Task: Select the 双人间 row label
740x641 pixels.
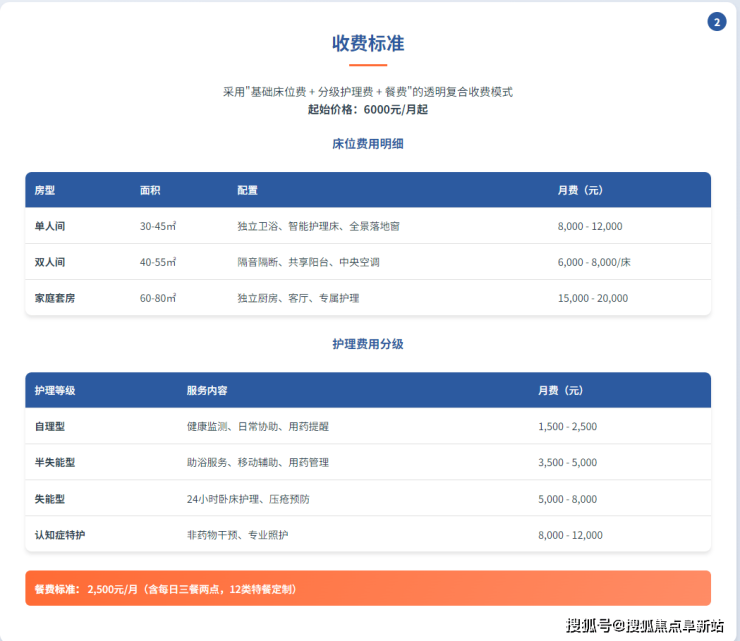Action: [50, 262]
